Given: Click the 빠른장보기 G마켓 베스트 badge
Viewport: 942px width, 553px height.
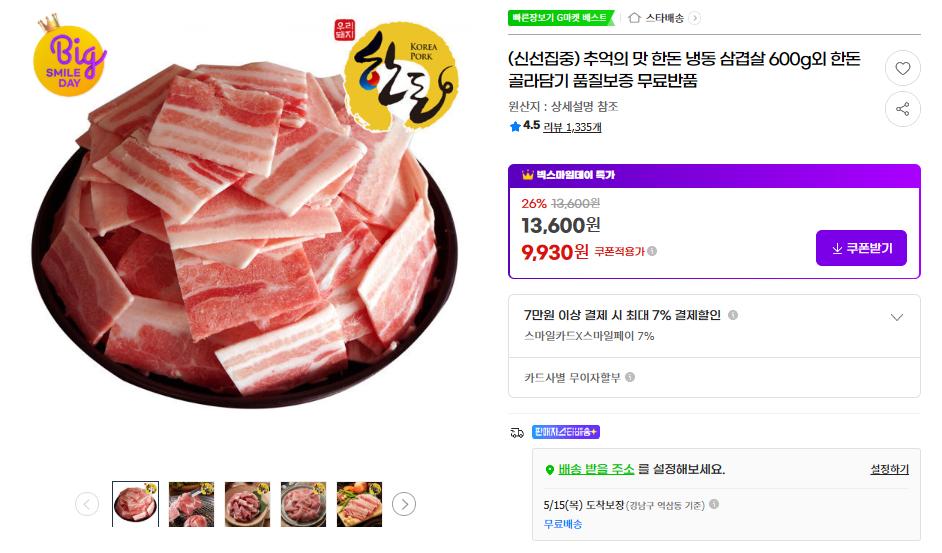Looking at the screenshot, I should [x=561, y=18].
